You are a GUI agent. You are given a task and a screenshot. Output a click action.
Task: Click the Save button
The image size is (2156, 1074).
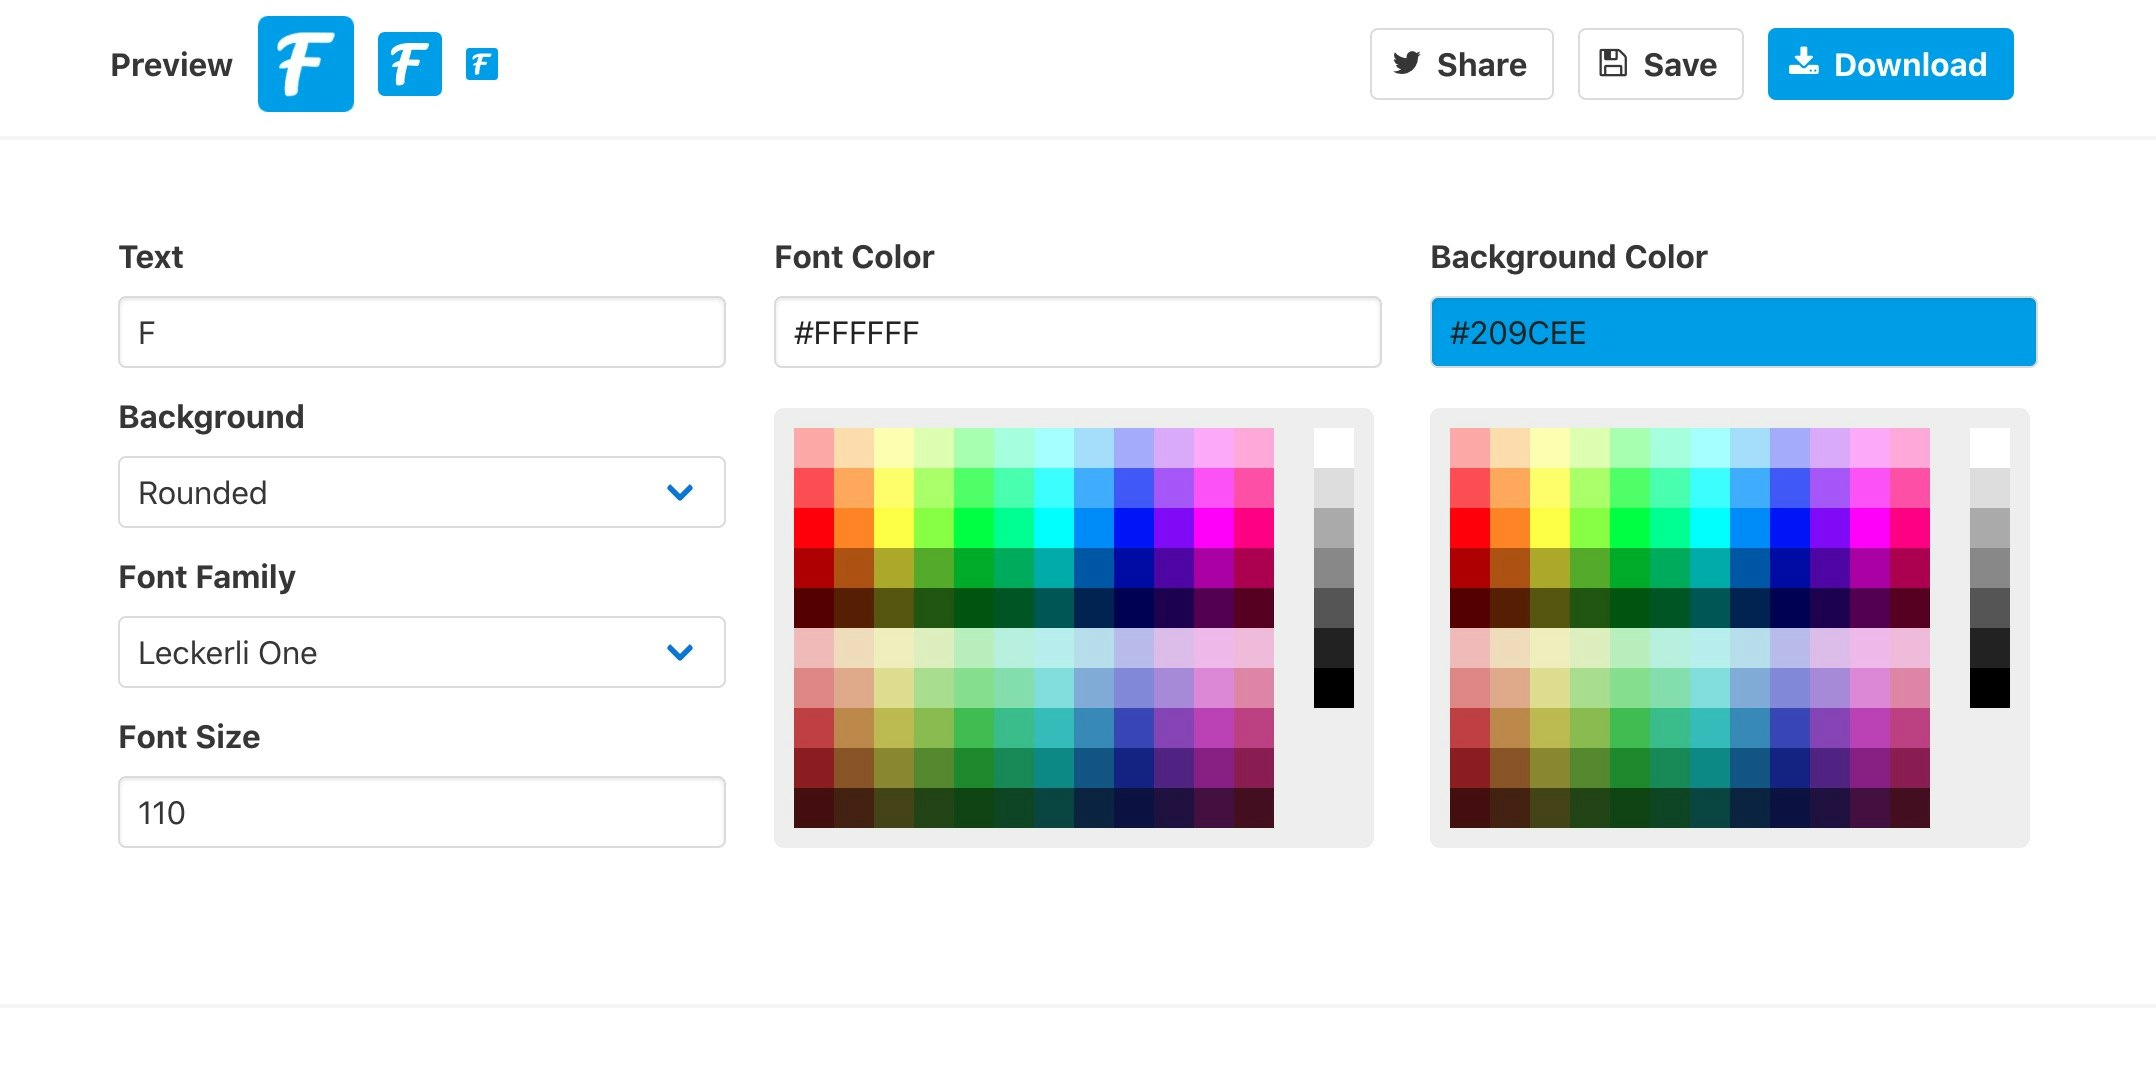(x=1659, y=63)
